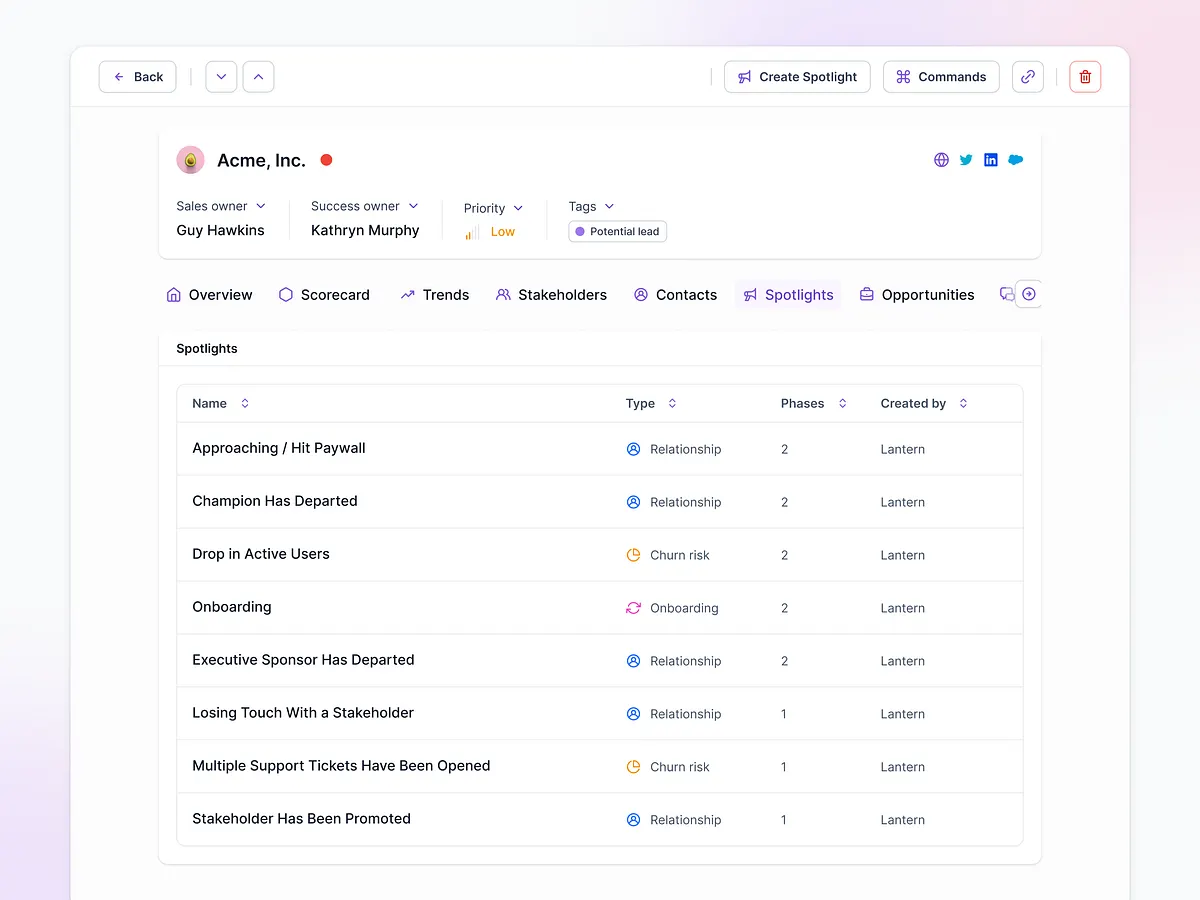This screenshot has width=1200, height=900.
Task: Open the LinkedIn profile icon
Action: click(x=991, y=160)
